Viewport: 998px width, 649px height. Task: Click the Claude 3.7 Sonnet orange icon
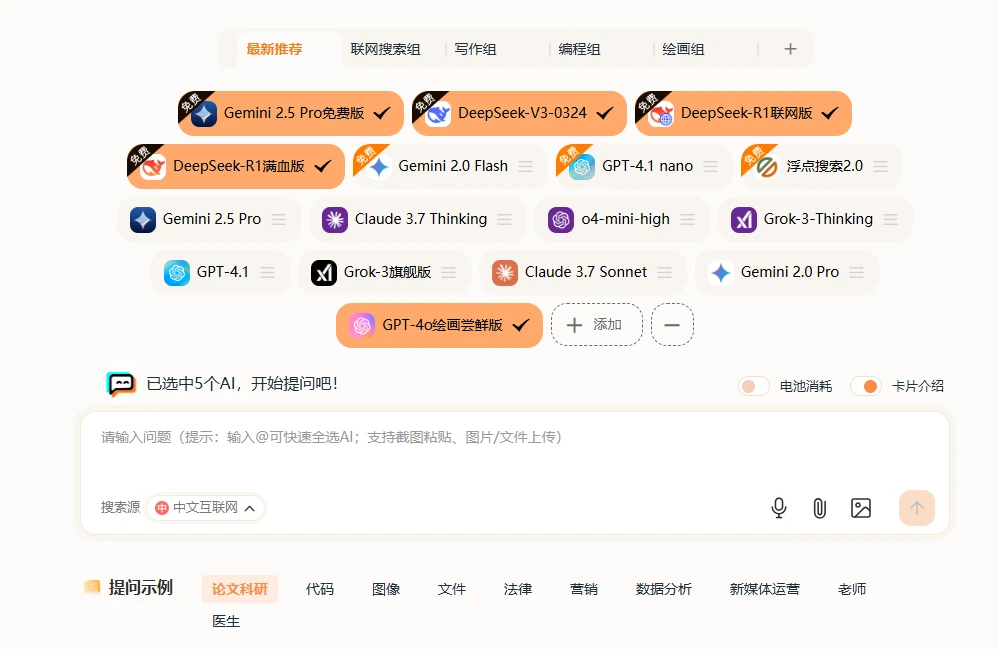(x=505, y=273)
